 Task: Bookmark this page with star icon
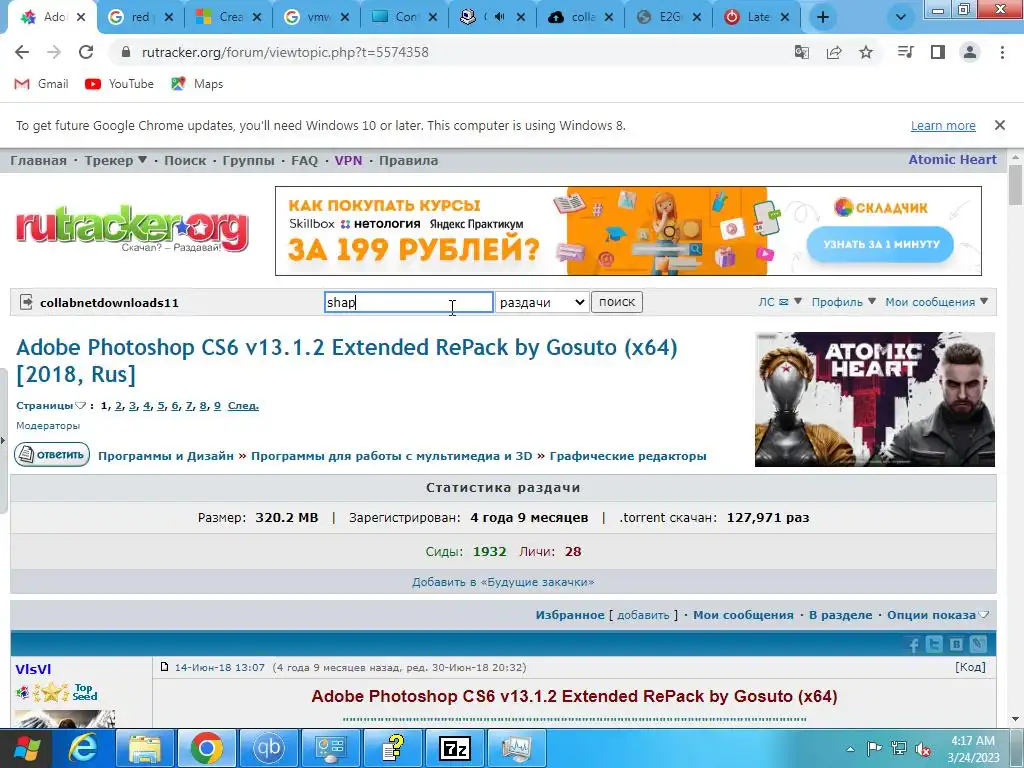866,52
